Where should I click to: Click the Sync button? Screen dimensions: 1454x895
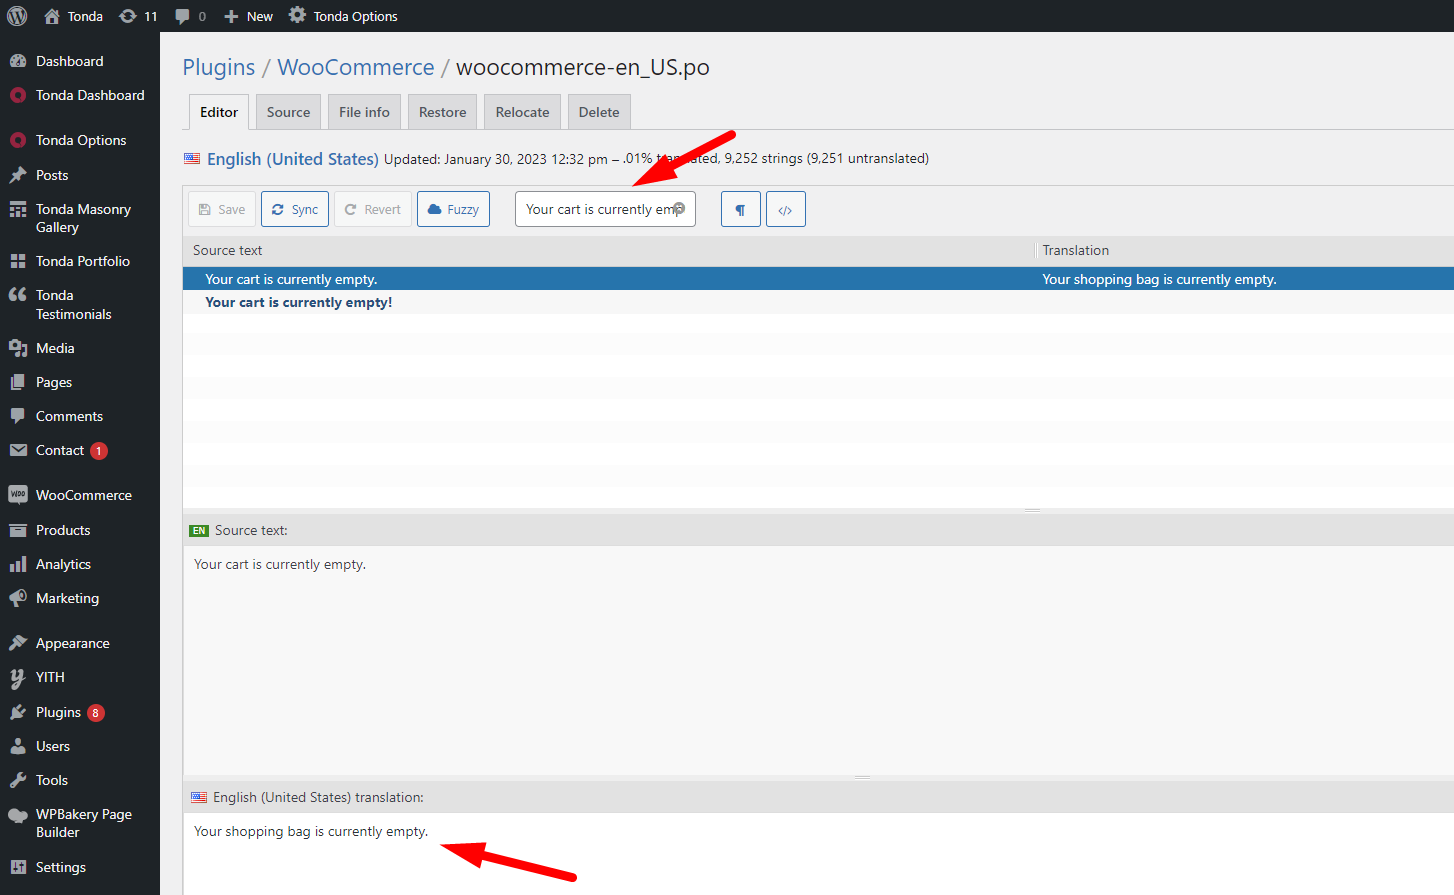[295, 209]
